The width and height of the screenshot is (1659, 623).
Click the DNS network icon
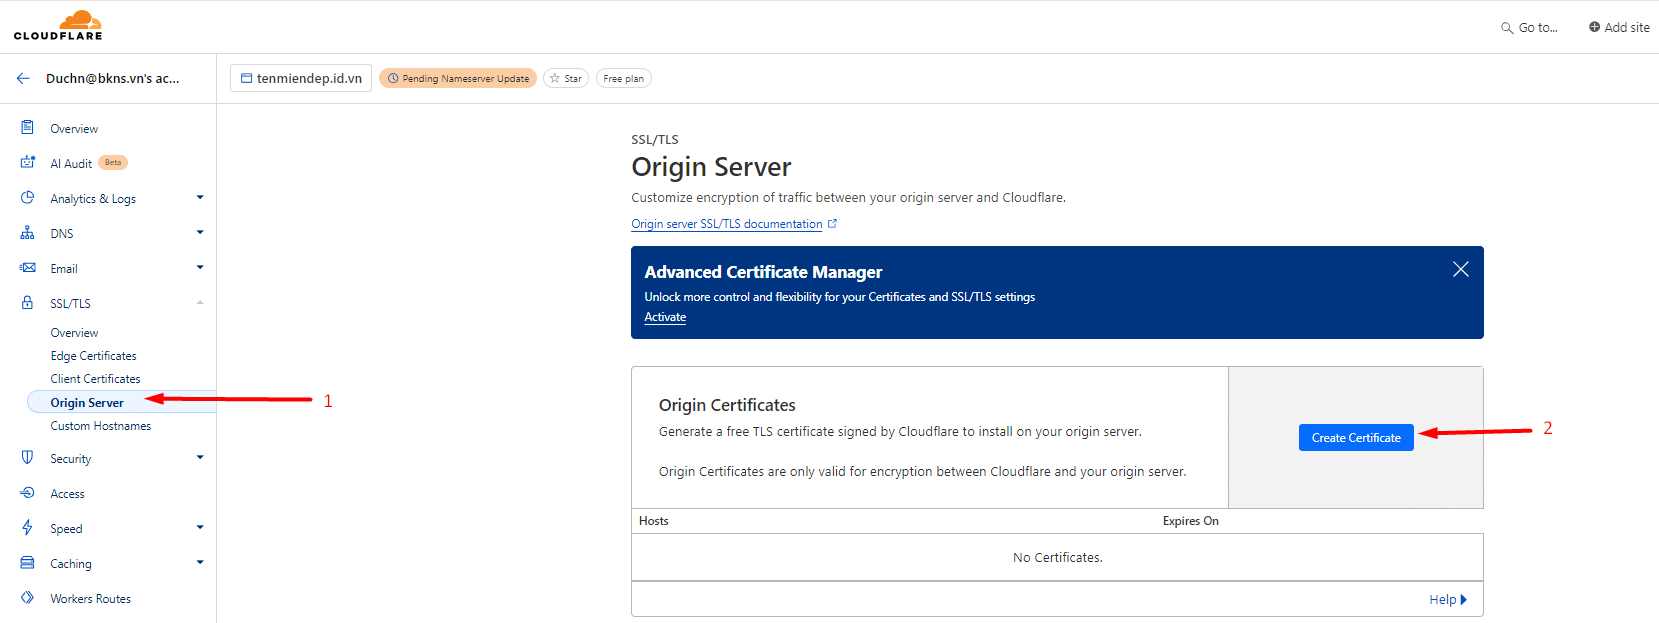point(28,233)
